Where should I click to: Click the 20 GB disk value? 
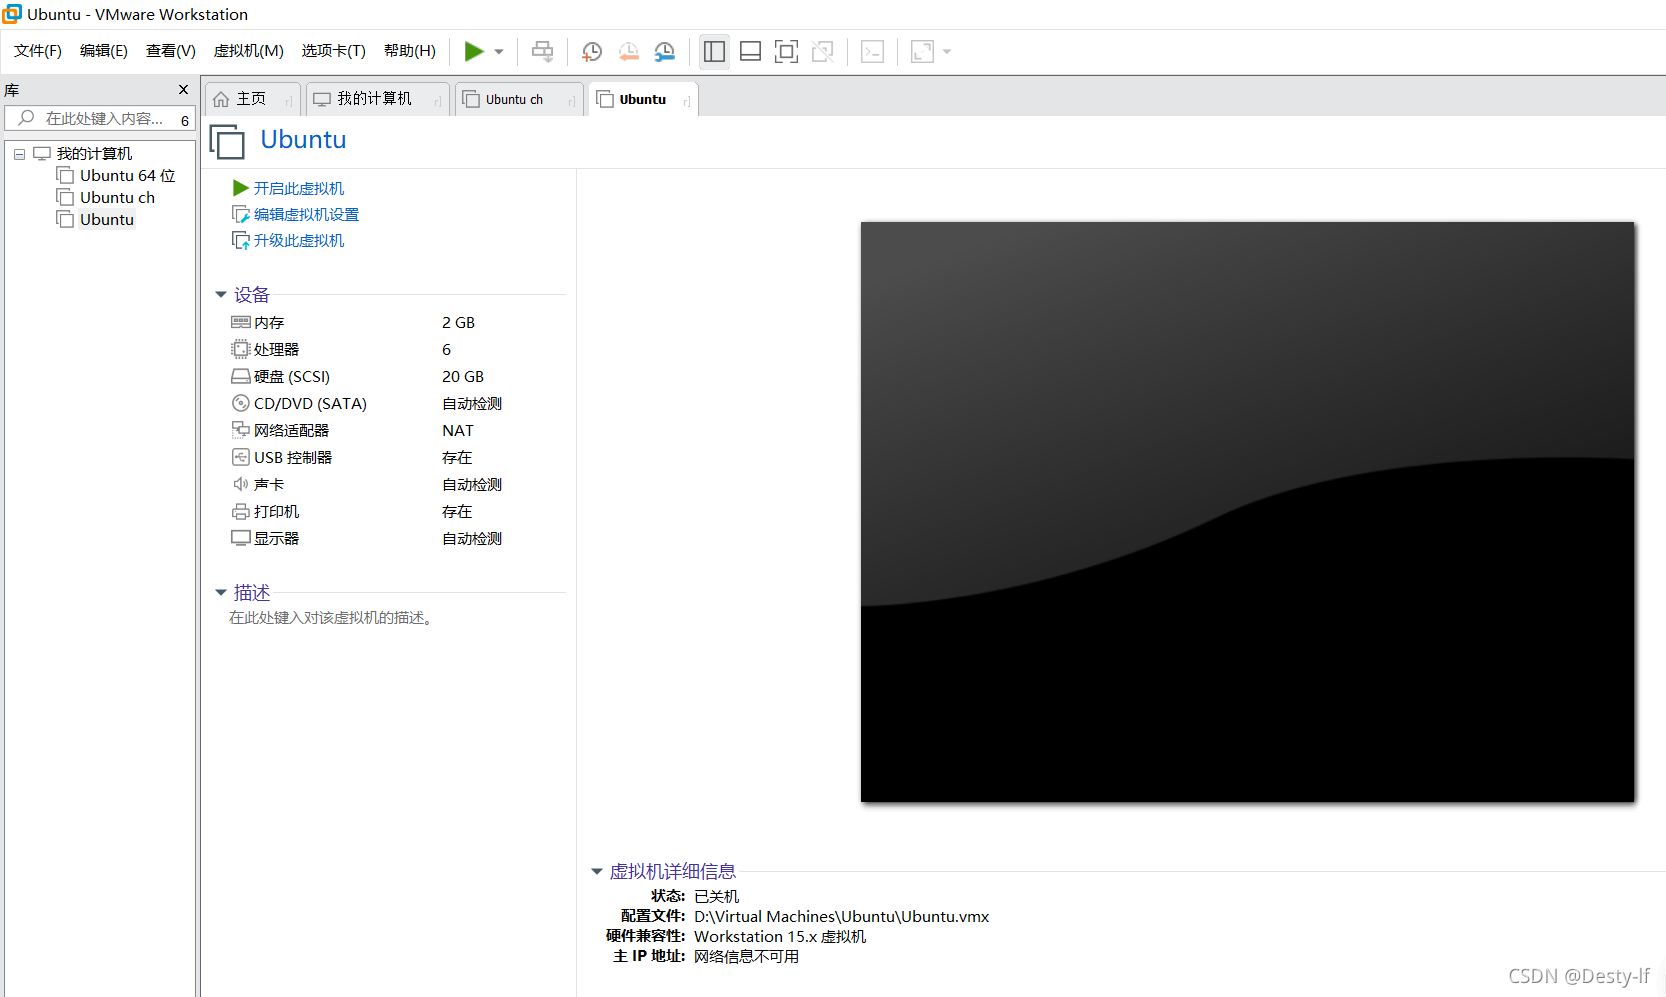463,376
